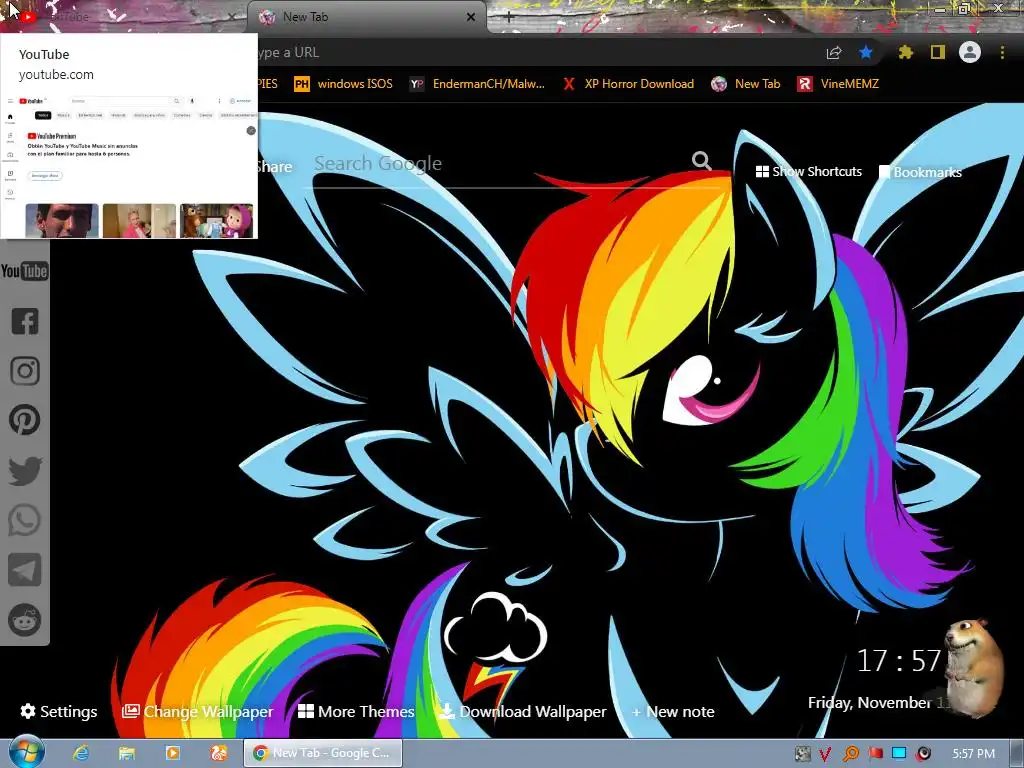Viewport: 1024px width, 768px height.
Task: Open Twitter from the left sidebar
Action: (x=25, y=471)
